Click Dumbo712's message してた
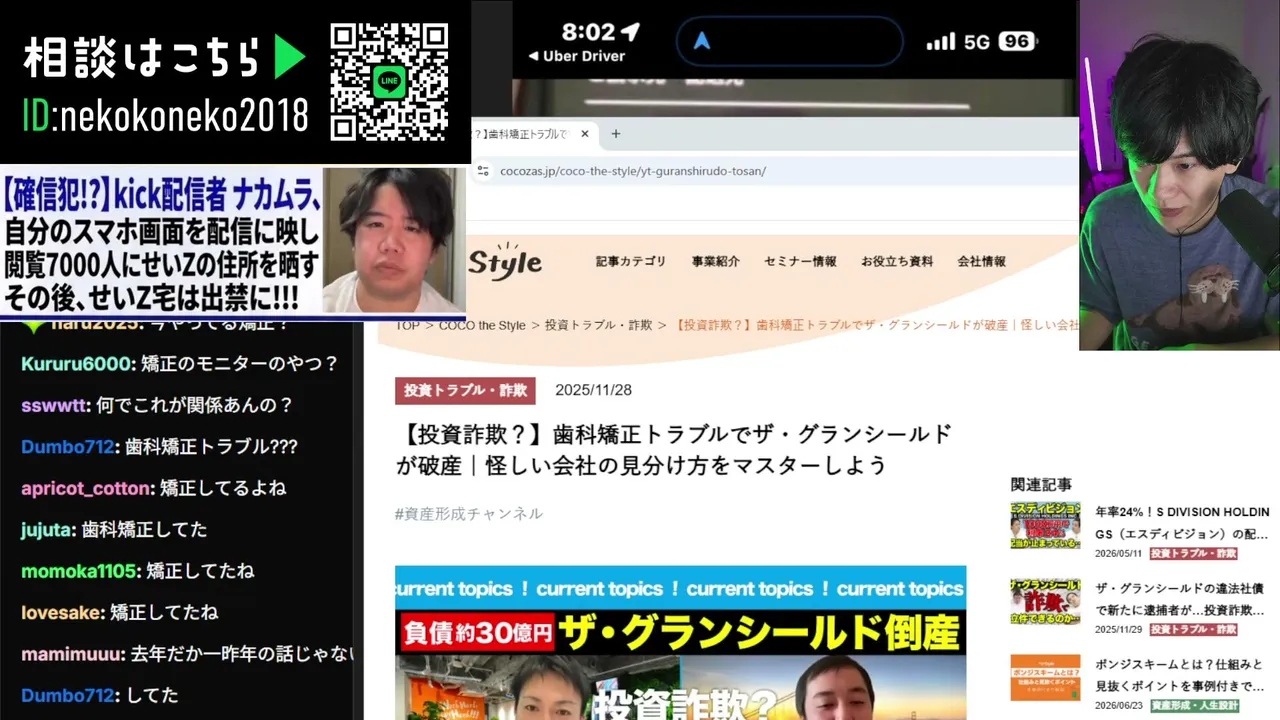This screenshot has width=1280, height=720. [x=152, y=695]
